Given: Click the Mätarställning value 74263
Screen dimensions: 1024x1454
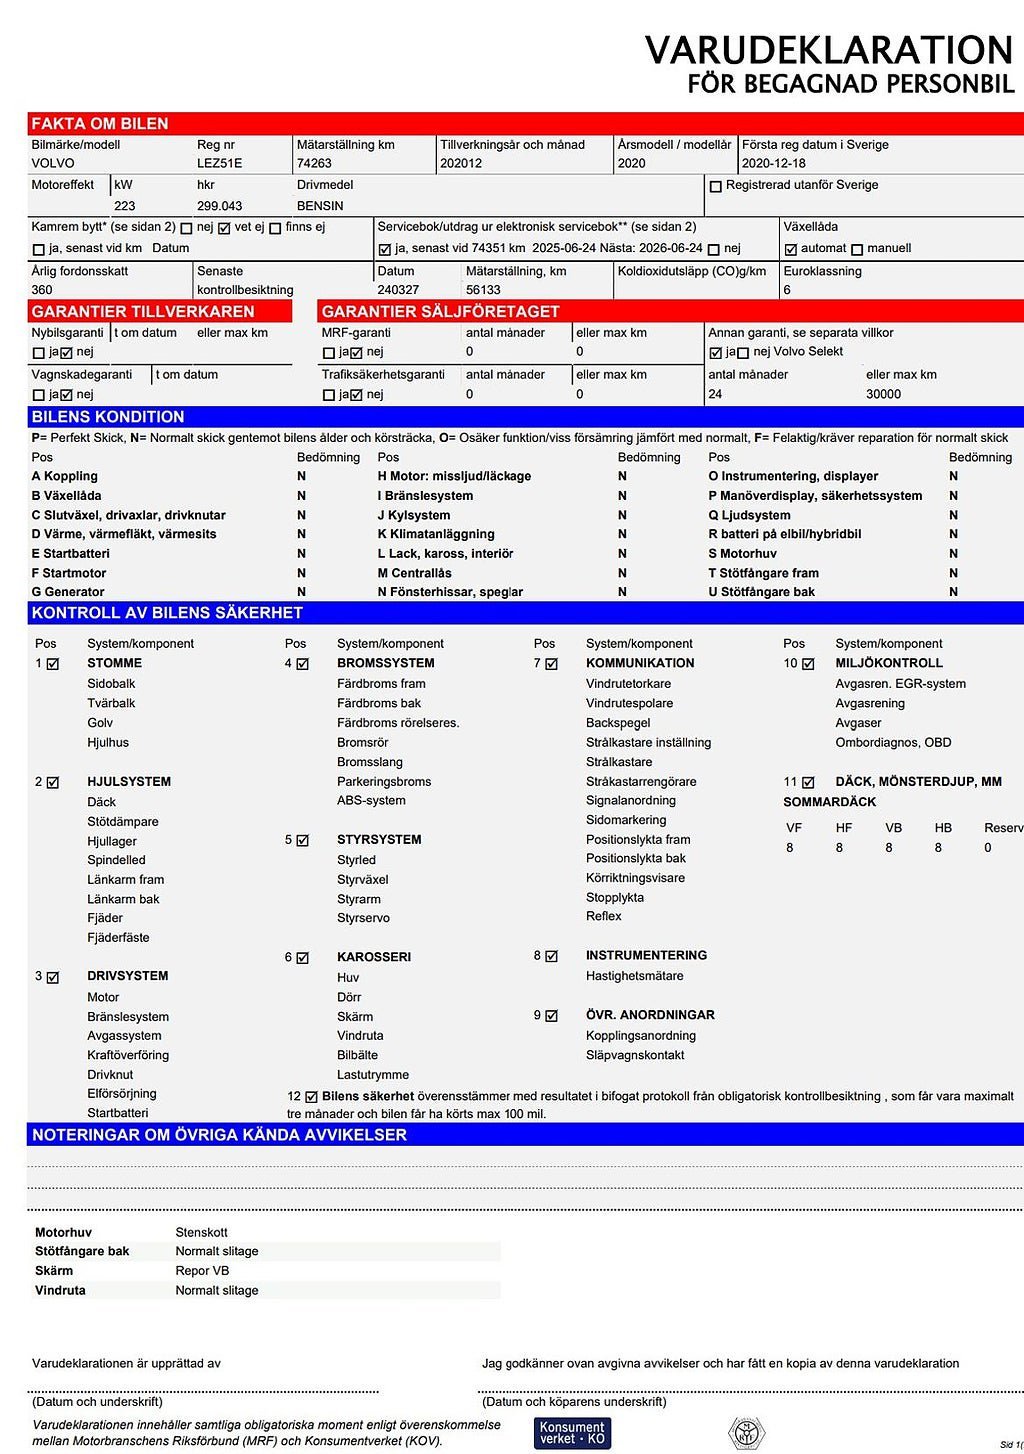Looking at the screenshot, I should coord(314,163).
